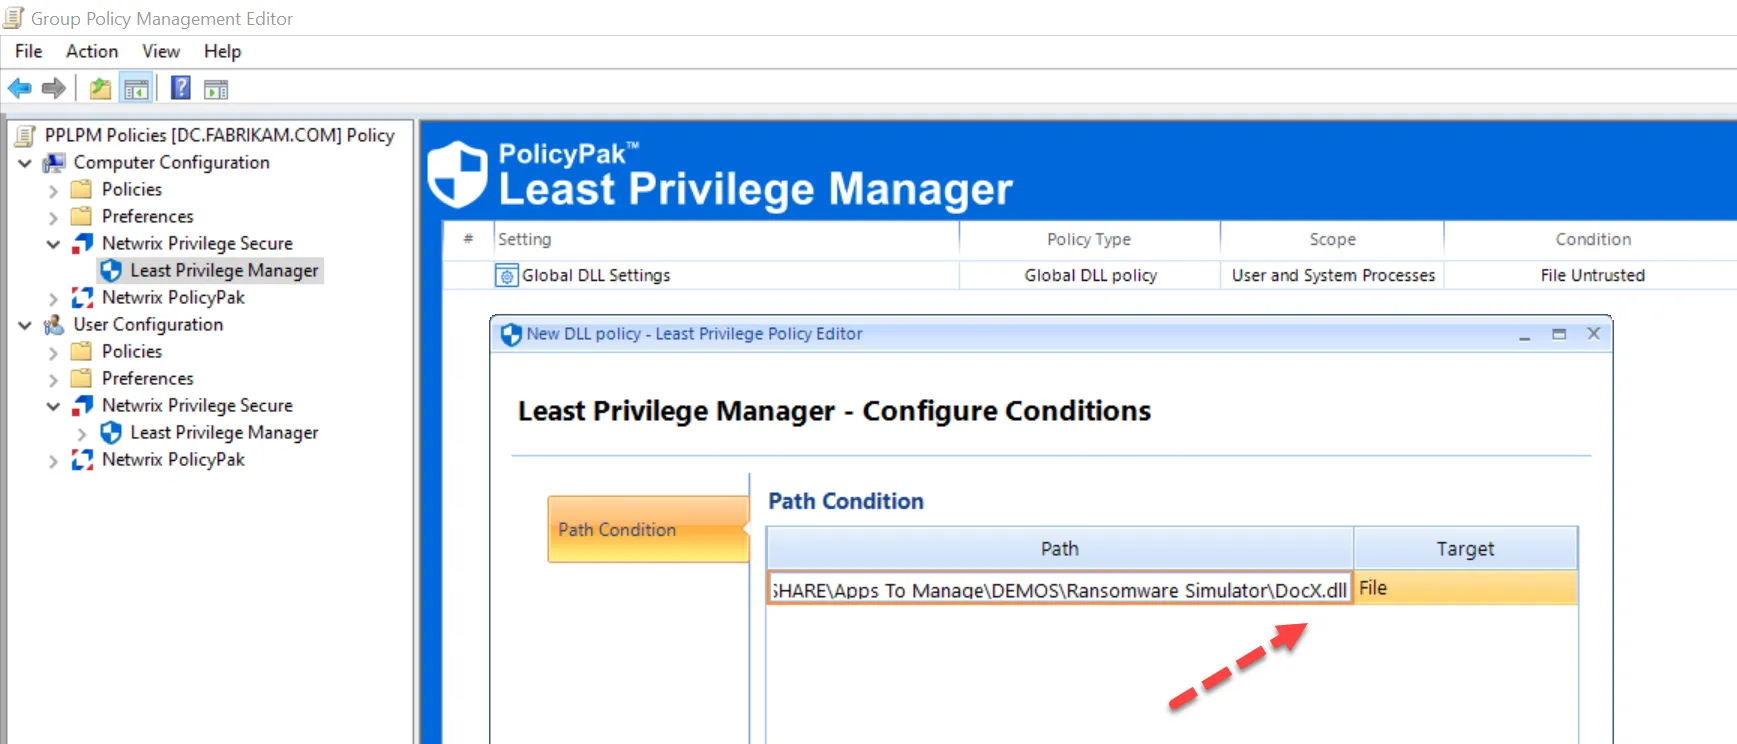Open the Action menu
This screenshot has height=744, width=1737.
pyautogui.click(x=92, y=51)
